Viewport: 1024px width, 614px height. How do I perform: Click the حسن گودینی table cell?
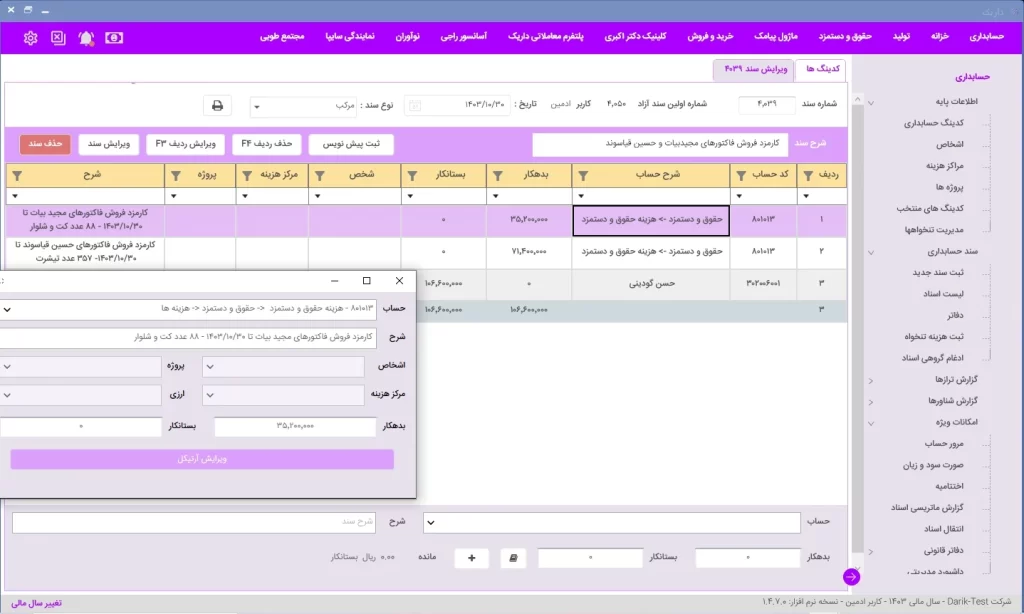coord(650,284)
